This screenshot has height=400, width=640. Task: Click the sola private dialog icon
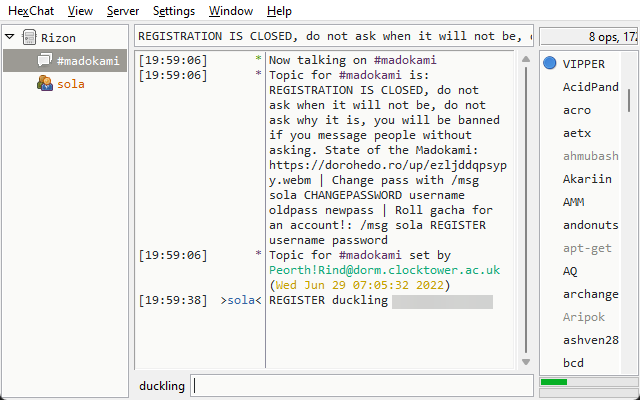[45, 84]
